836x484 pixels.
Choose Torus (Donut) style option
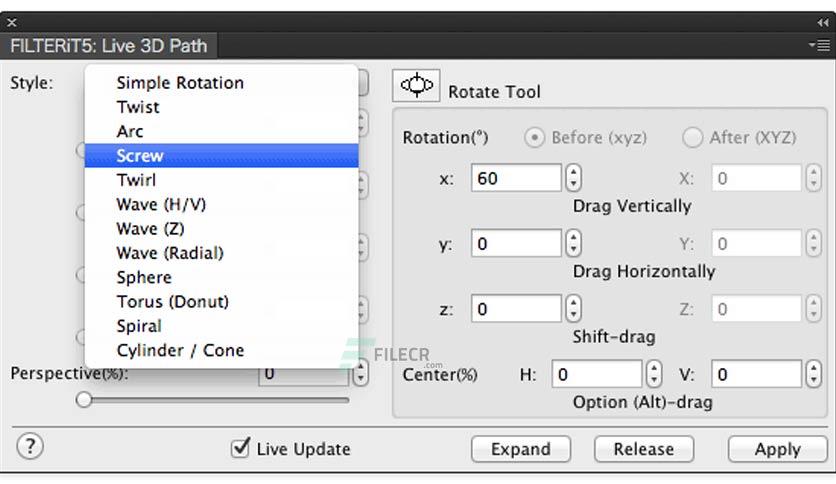coord(221,302)
